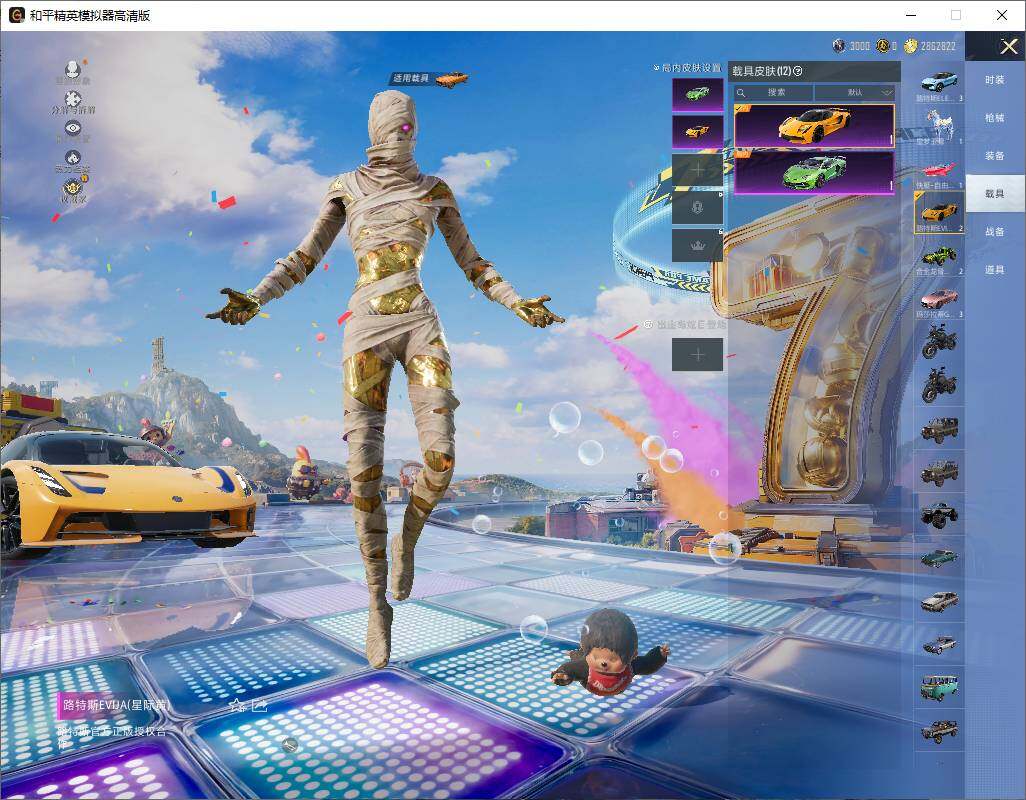This screenshot has width=1026, height=800.
Task: Click the gold coin currency icon
Action: [x=911, y=46]
